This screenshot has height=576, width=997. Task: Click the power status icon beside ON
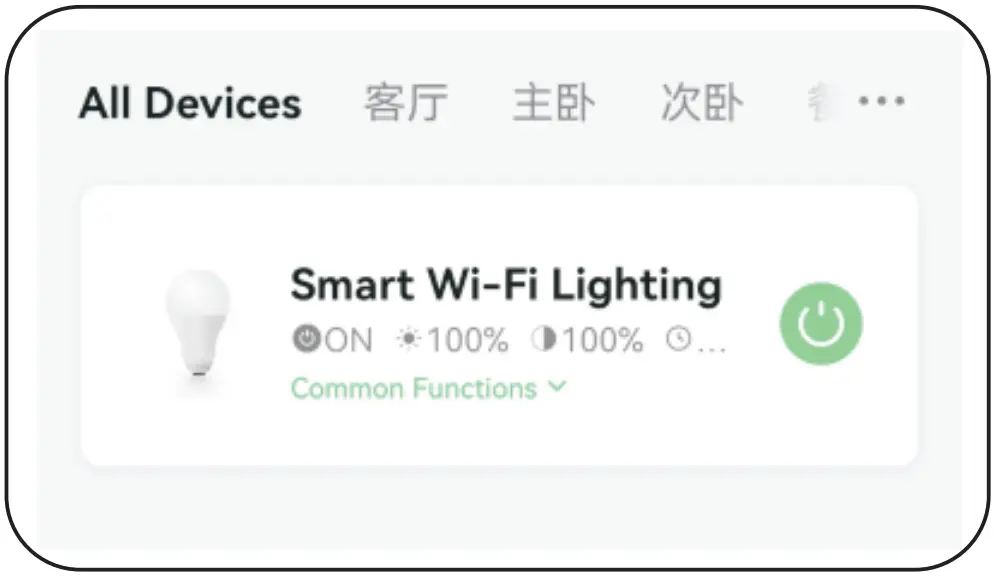tap(305, 340)
